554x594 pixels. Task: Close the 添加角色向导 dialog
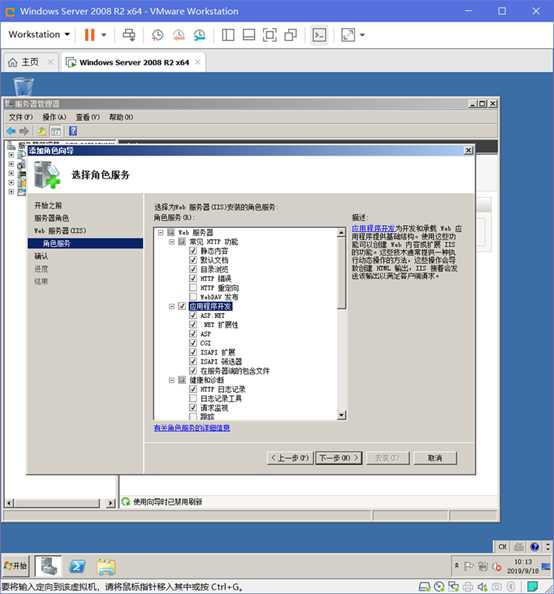point(468,150)
